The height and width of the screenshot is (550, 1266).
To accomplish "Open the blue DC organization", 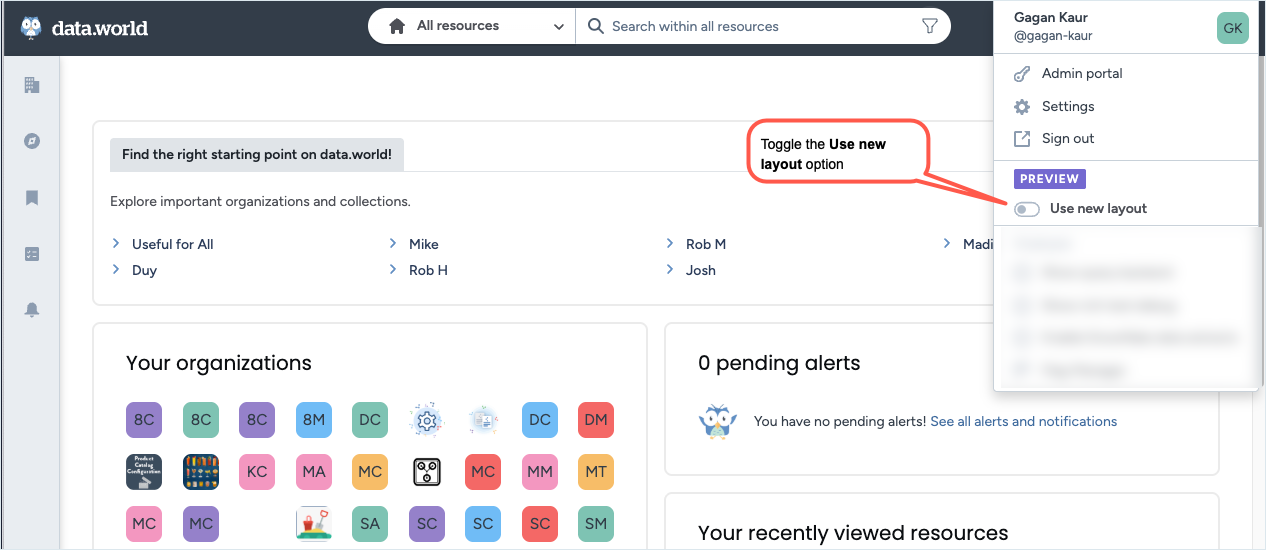I will [x=540, y=420].
